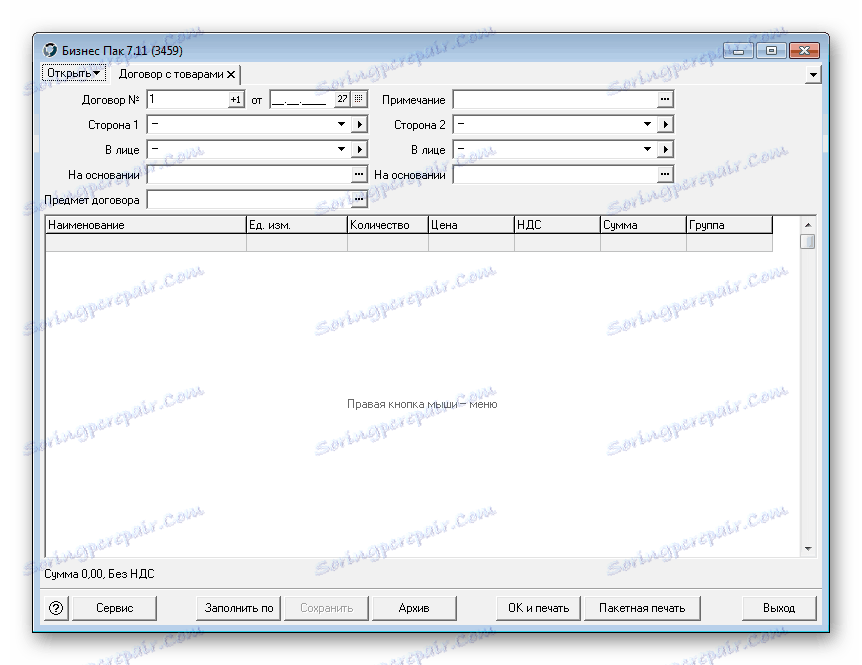Click the contract date input field
This screenshot has height=665, width=862.
point(302,99)
